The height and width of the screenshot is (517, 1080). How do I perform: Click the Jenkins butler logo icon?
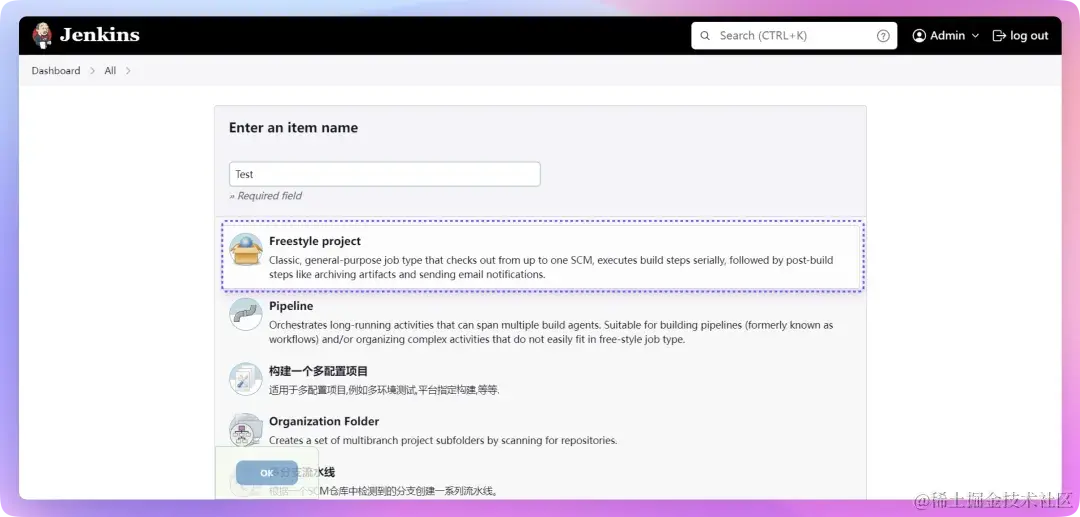pos(42,35)
